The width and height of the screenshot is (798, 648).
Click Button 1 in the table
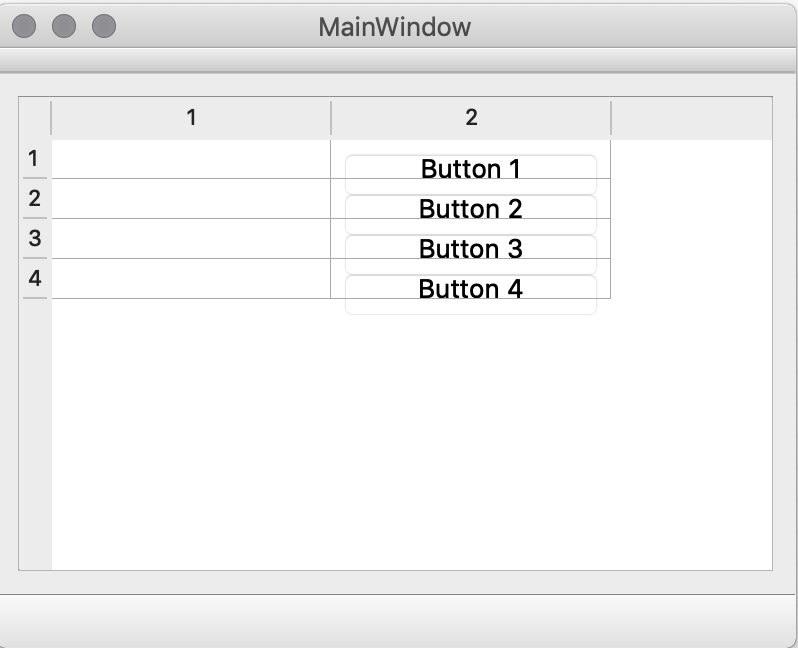click(x=471, y=170)
